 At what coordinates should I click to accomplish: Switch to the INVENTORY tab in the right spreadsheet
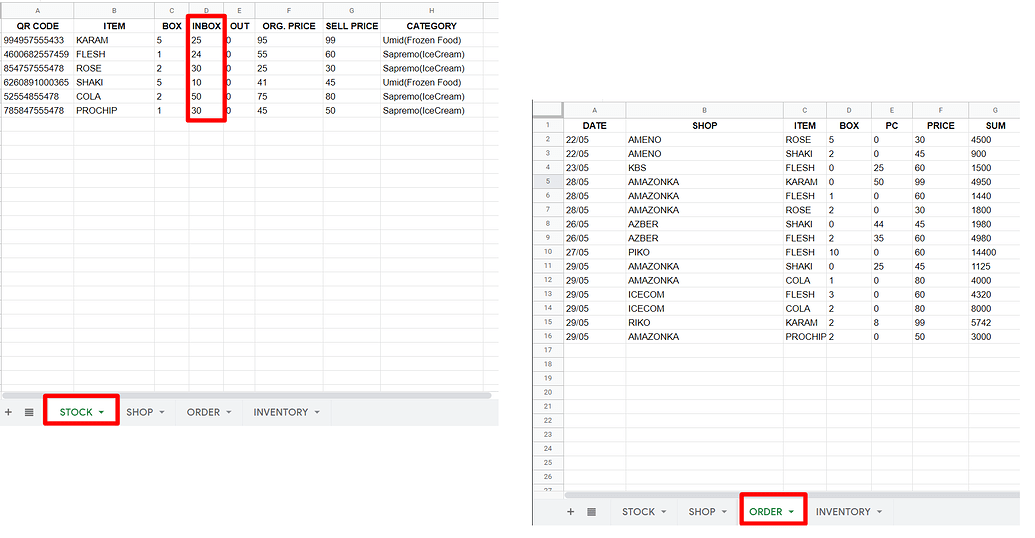(842, 512)
